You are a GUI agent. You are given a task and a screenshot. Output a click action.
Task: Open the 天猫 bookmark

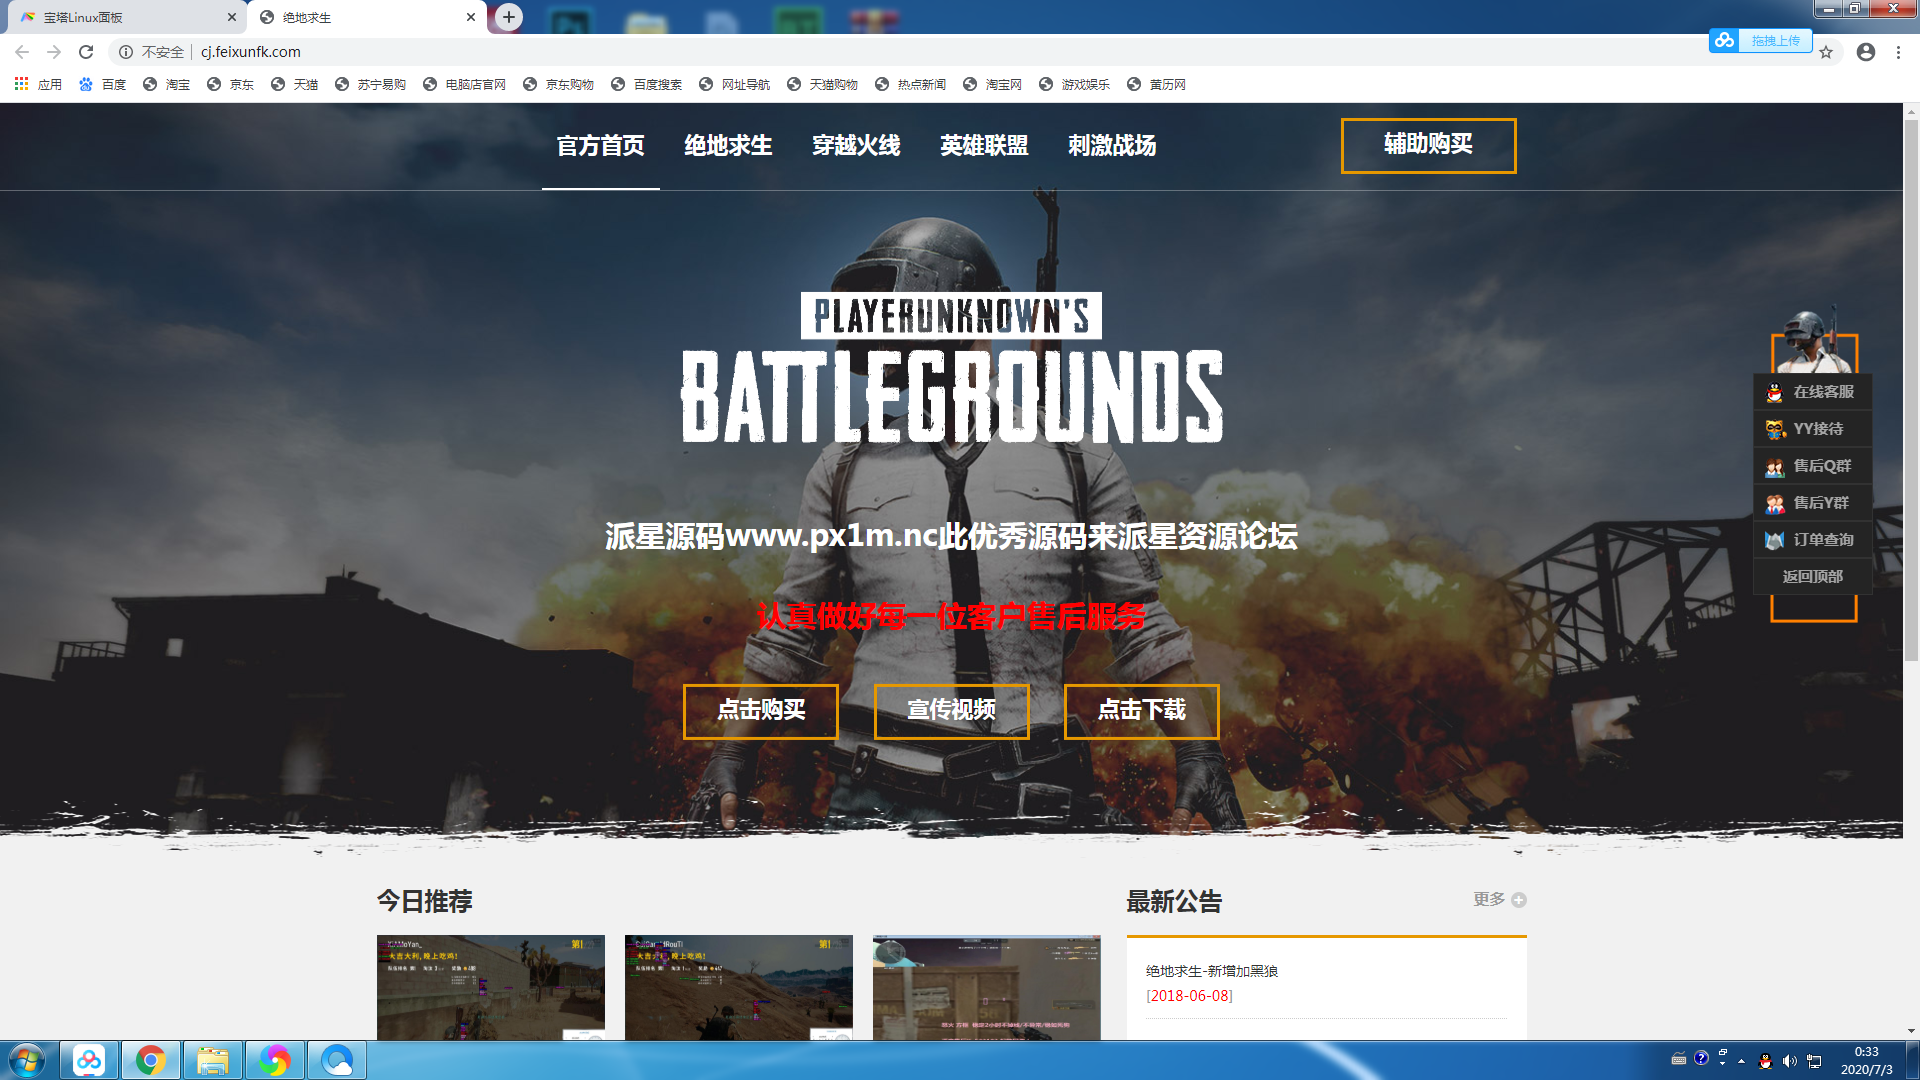295,84
